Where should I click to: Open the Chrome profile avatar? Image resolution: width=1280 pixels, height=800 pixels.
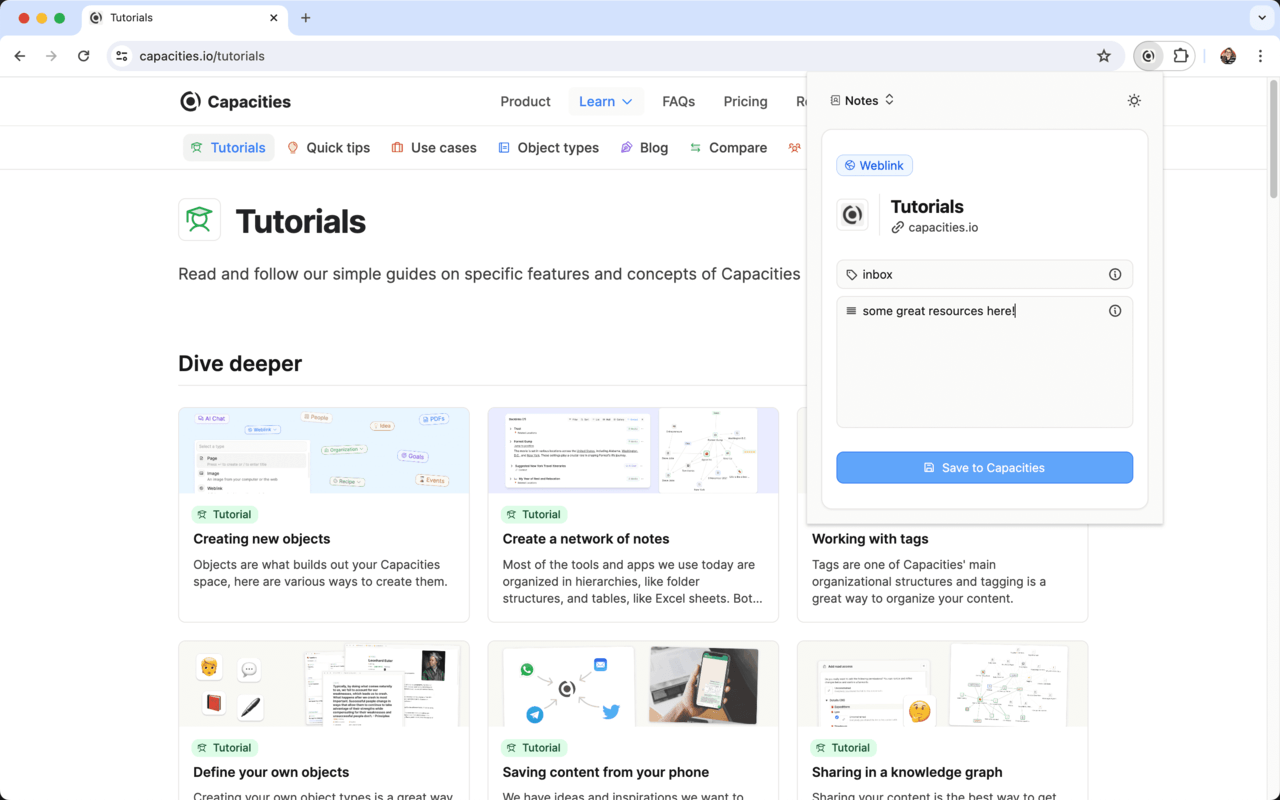pyautogui.click(x=1228, y=56)
